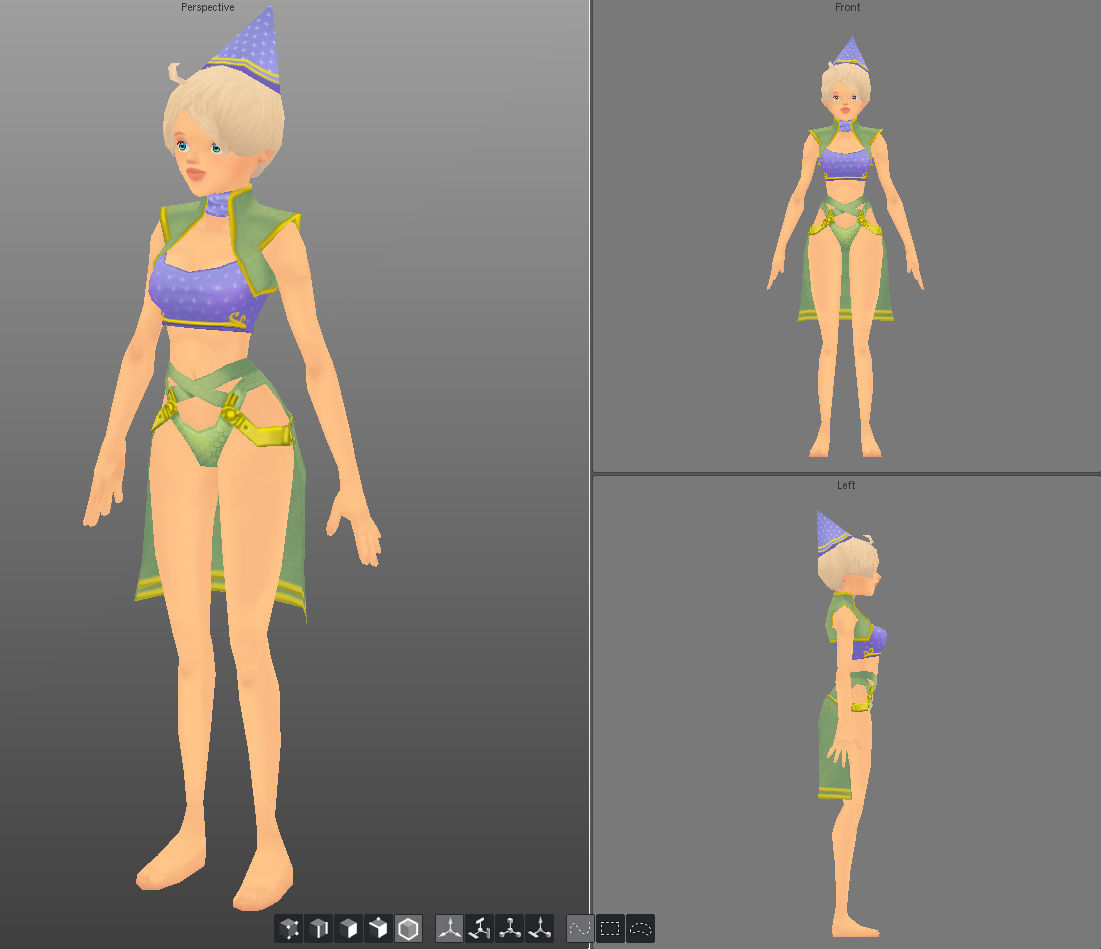Activate the scale gizmo with spheres

510,929
